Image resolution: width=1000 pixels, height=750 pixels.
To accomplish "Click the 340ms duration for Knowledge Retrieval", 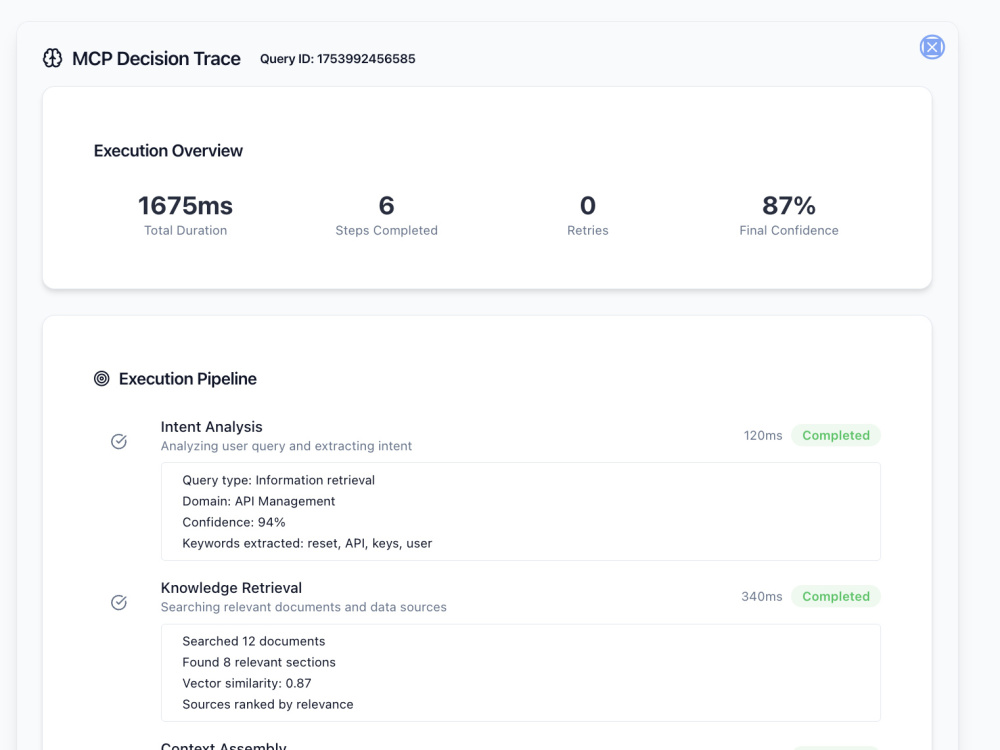I will pos(761,596).
